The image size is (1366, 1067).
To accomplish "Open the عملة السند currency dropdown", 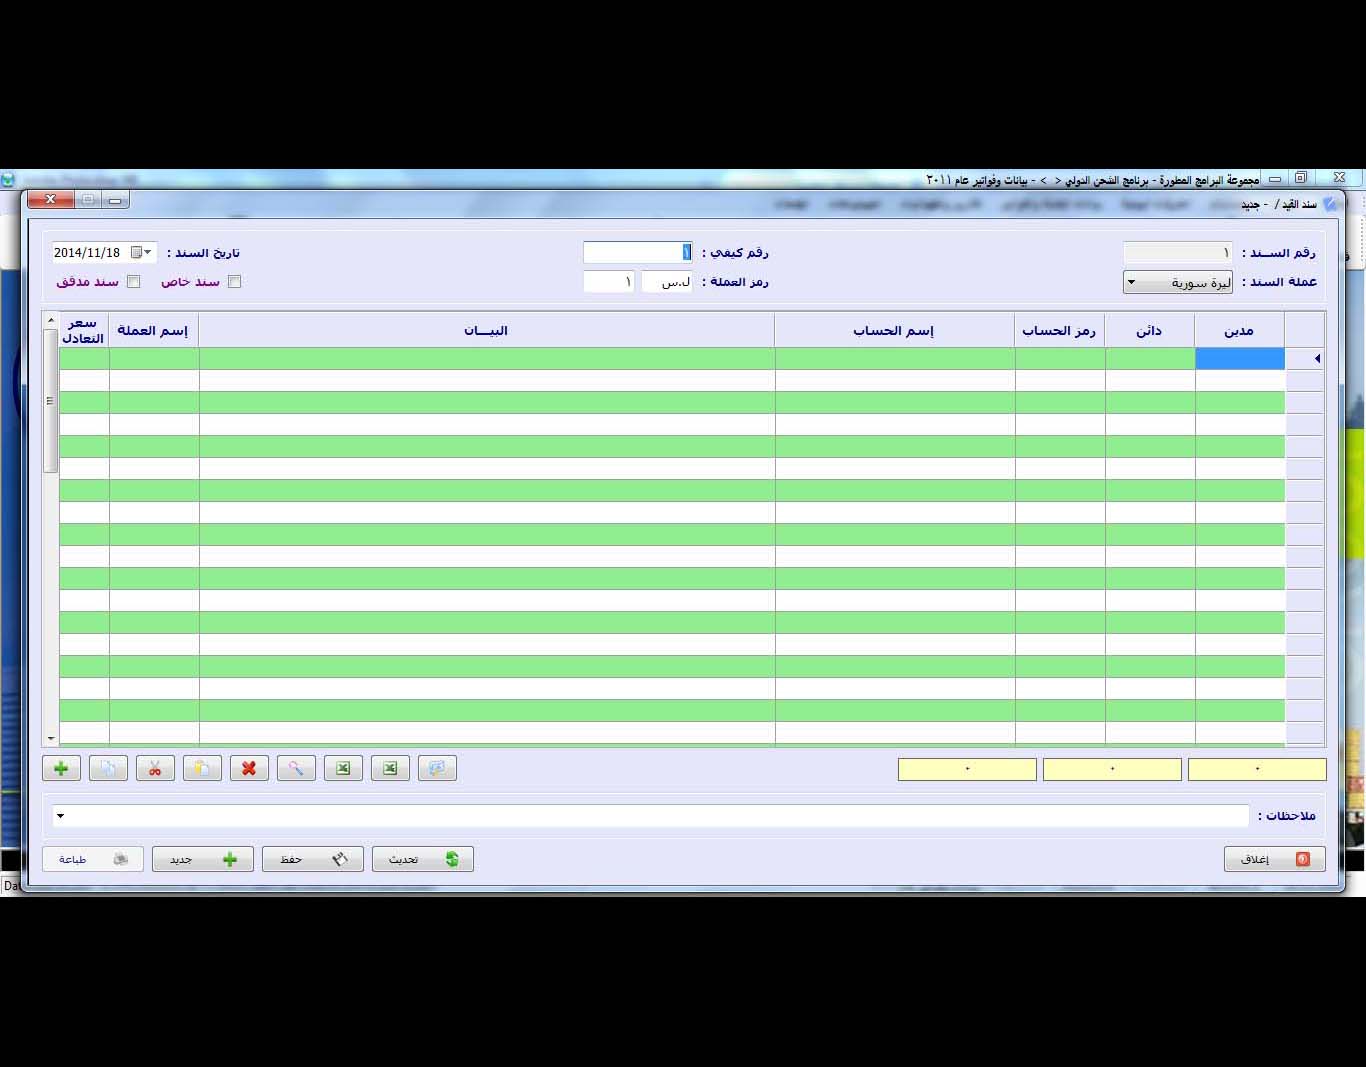I will tap(1132, 282).
